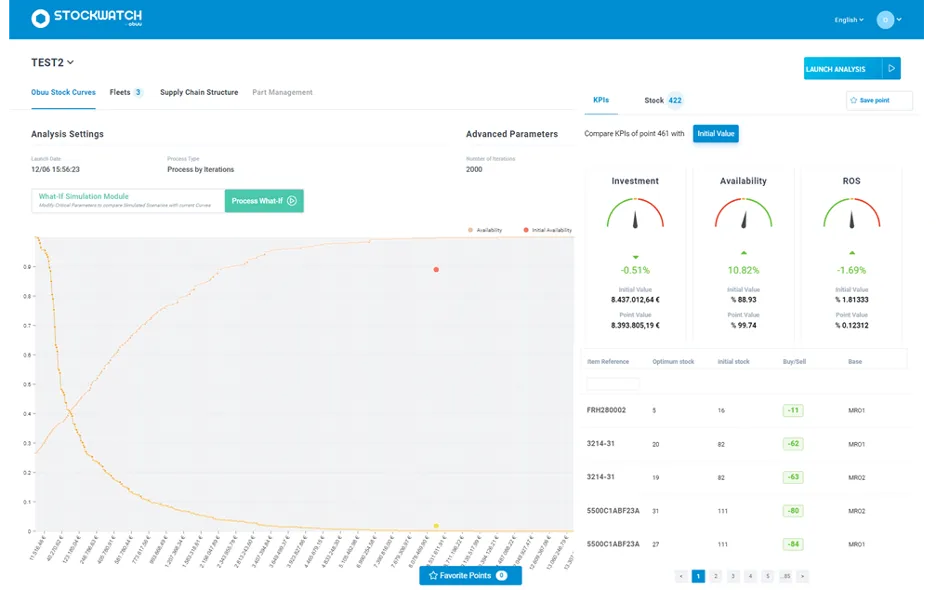Expand the chevron next to user avatar
Viewport: 936px width, 590px height.
click(899, 20)
